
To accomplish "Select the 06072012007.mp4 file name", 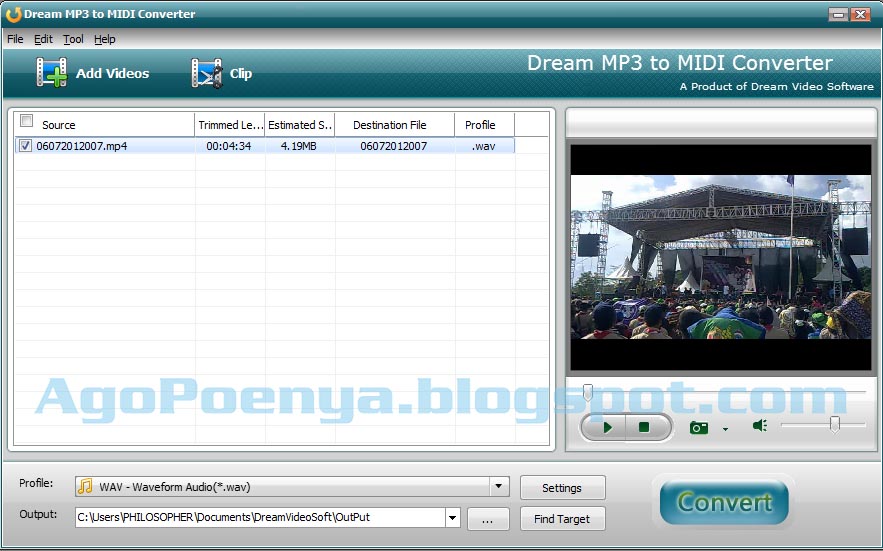I will 82,146.
